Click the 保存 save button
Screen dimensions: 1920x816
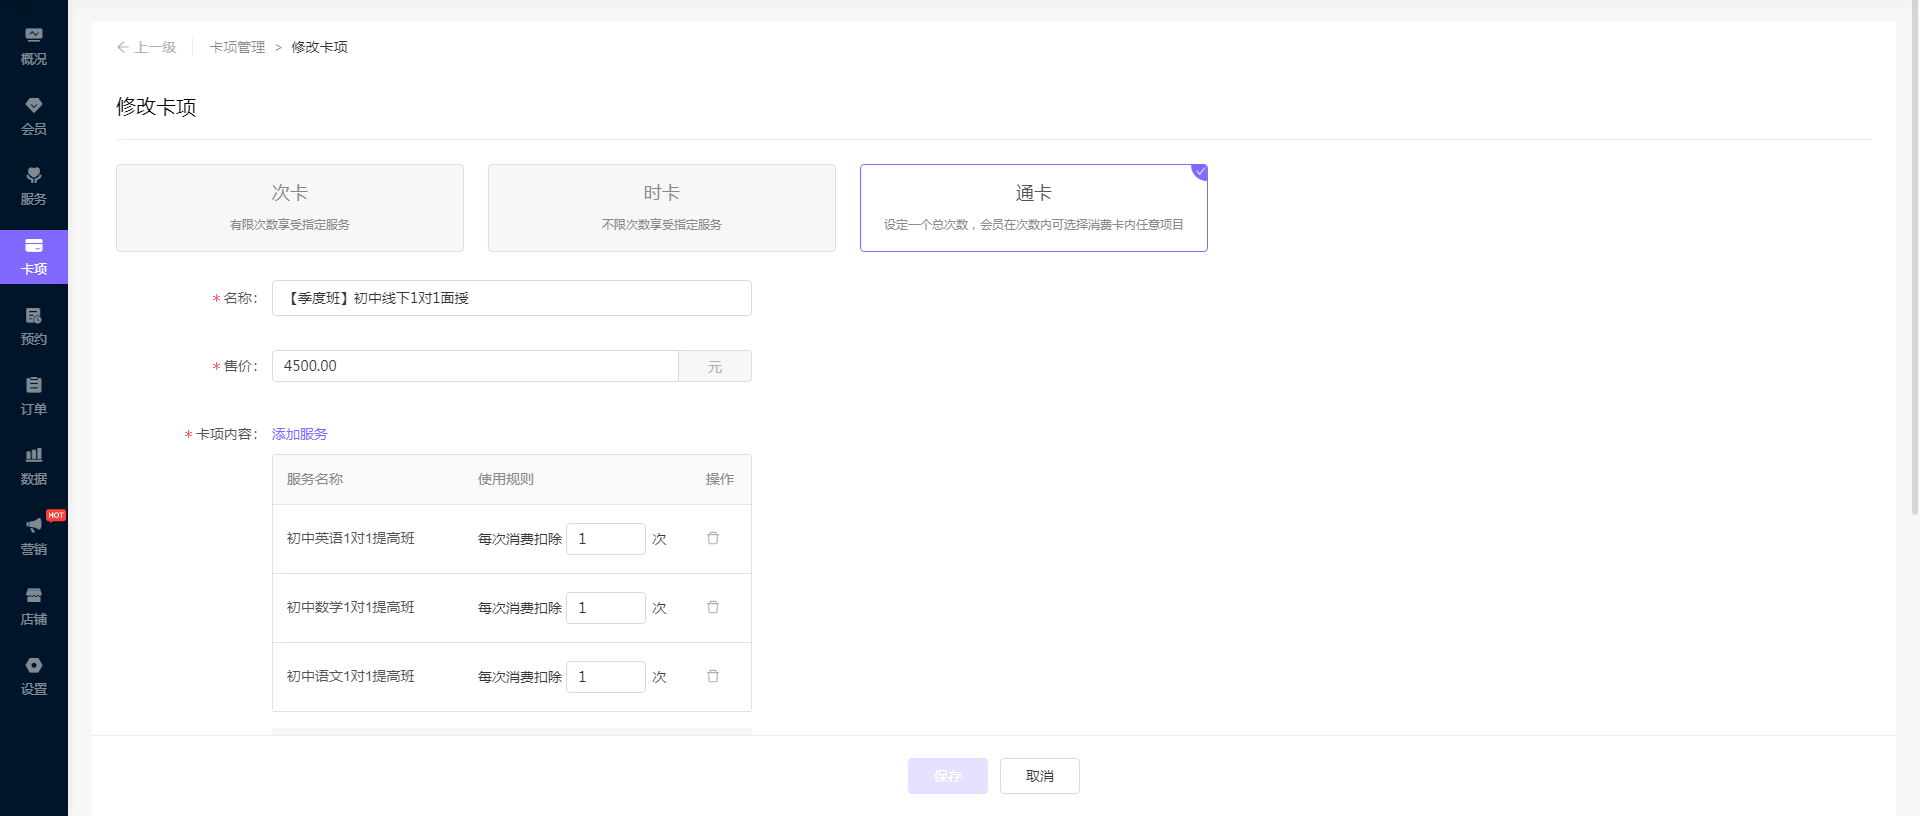(948, 776)
